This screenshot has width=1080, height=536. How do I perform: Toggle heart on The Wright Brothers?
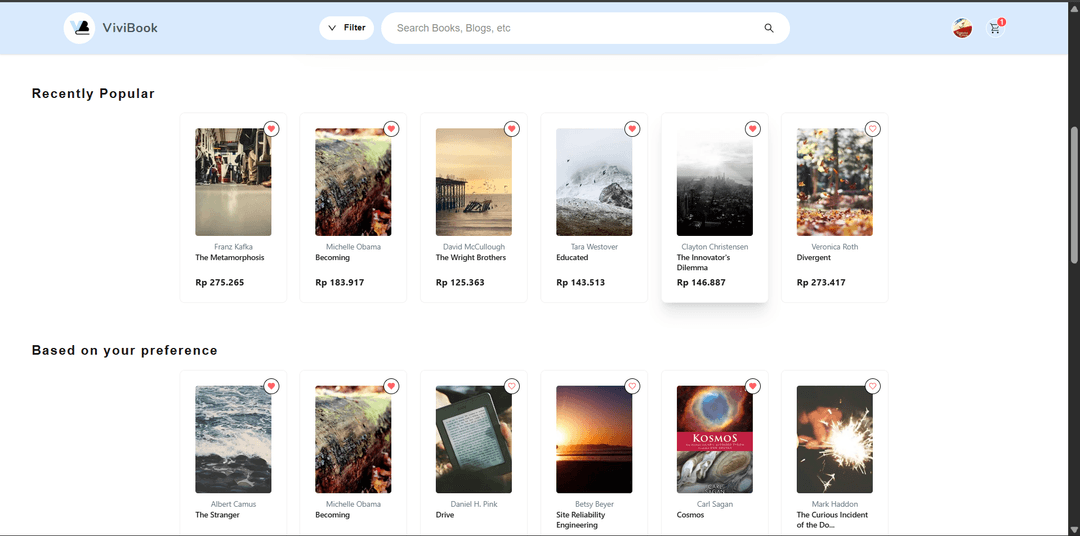pos(512,129)
